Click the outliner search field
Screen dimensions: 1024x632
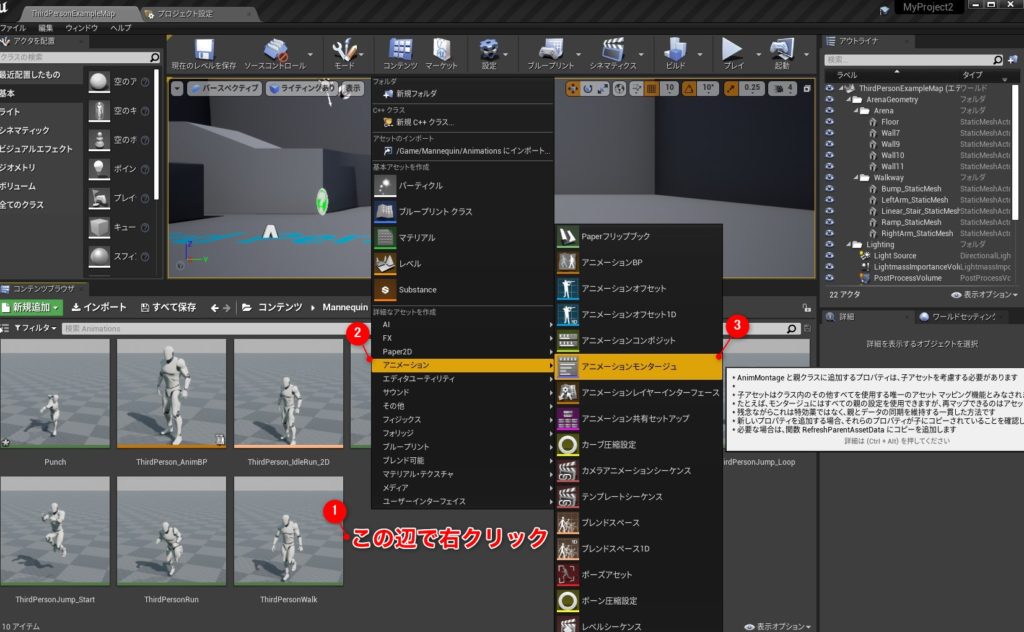click(914, 59)
